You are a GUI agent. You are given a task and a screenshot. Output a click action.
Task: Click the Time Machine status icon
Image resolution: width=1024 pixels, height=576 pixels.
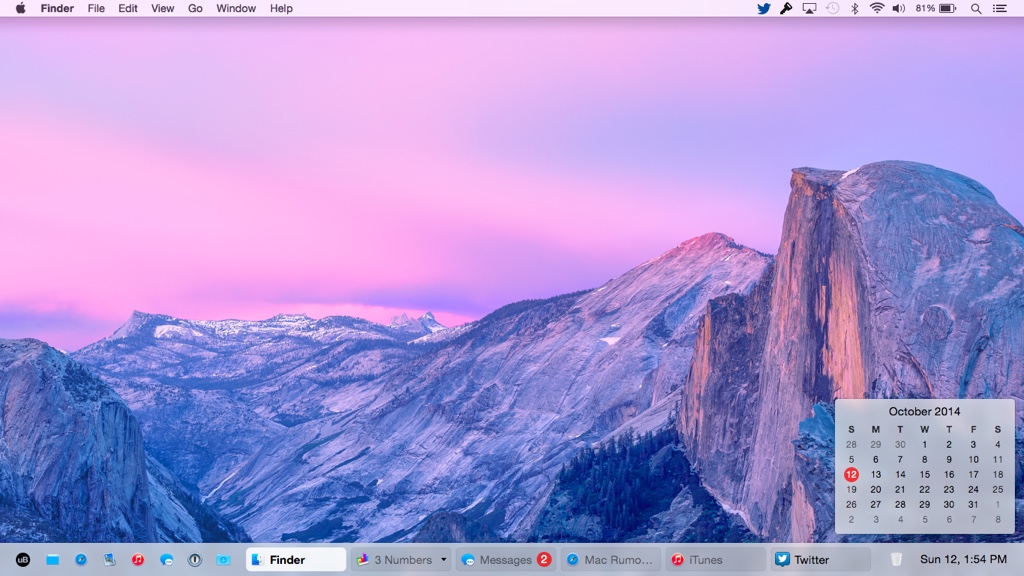(x=832, y=8)
